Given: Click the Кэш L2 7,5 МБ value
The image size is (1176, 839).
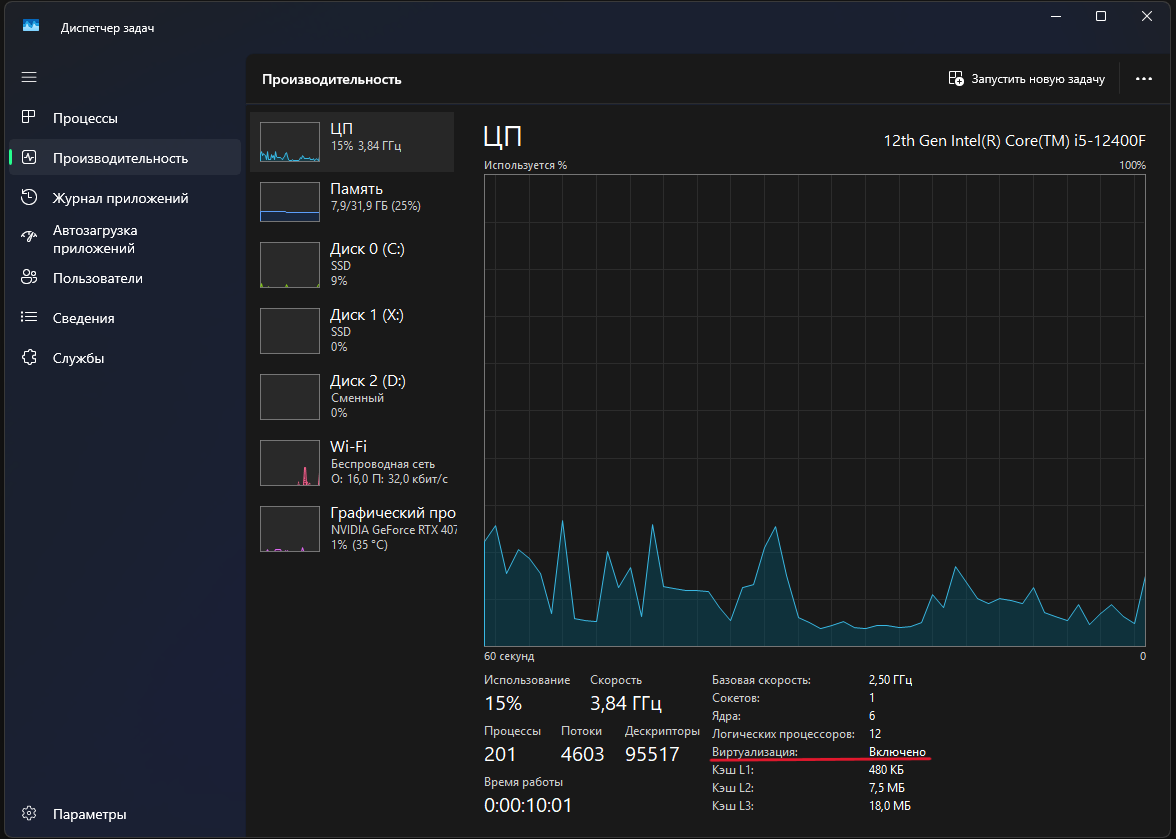Looking at the screenshot, I should (886, 788).
